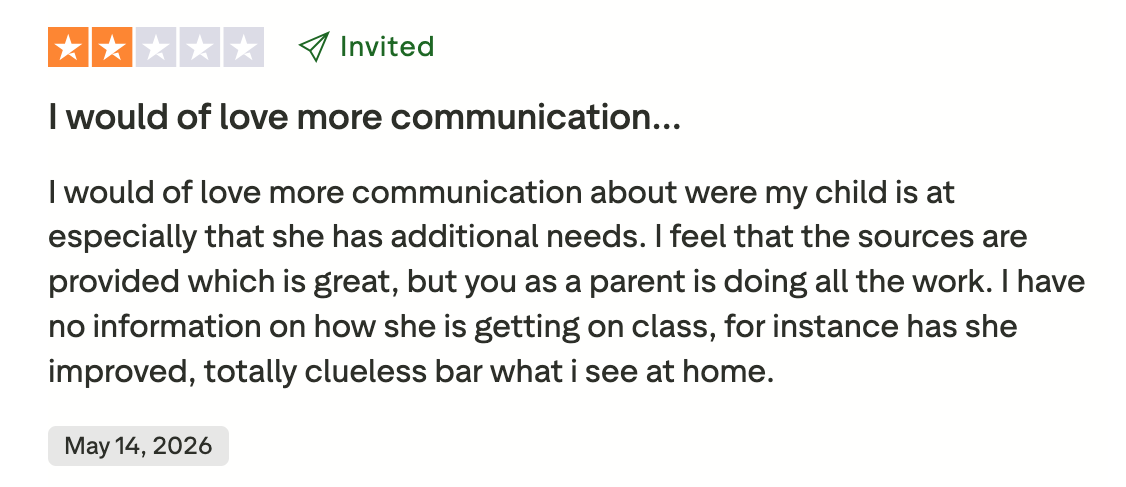Open the review title 'I would of love more communication…'
This screenshot has height=487, width=1126.
[364, 117]
